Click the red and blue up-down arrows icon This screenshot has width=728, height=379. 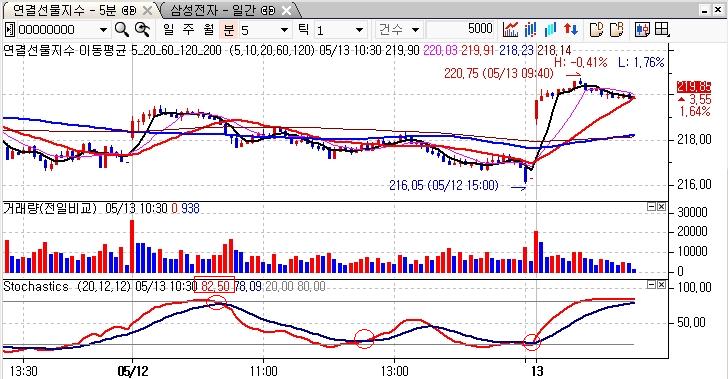[x=571, y=29]
